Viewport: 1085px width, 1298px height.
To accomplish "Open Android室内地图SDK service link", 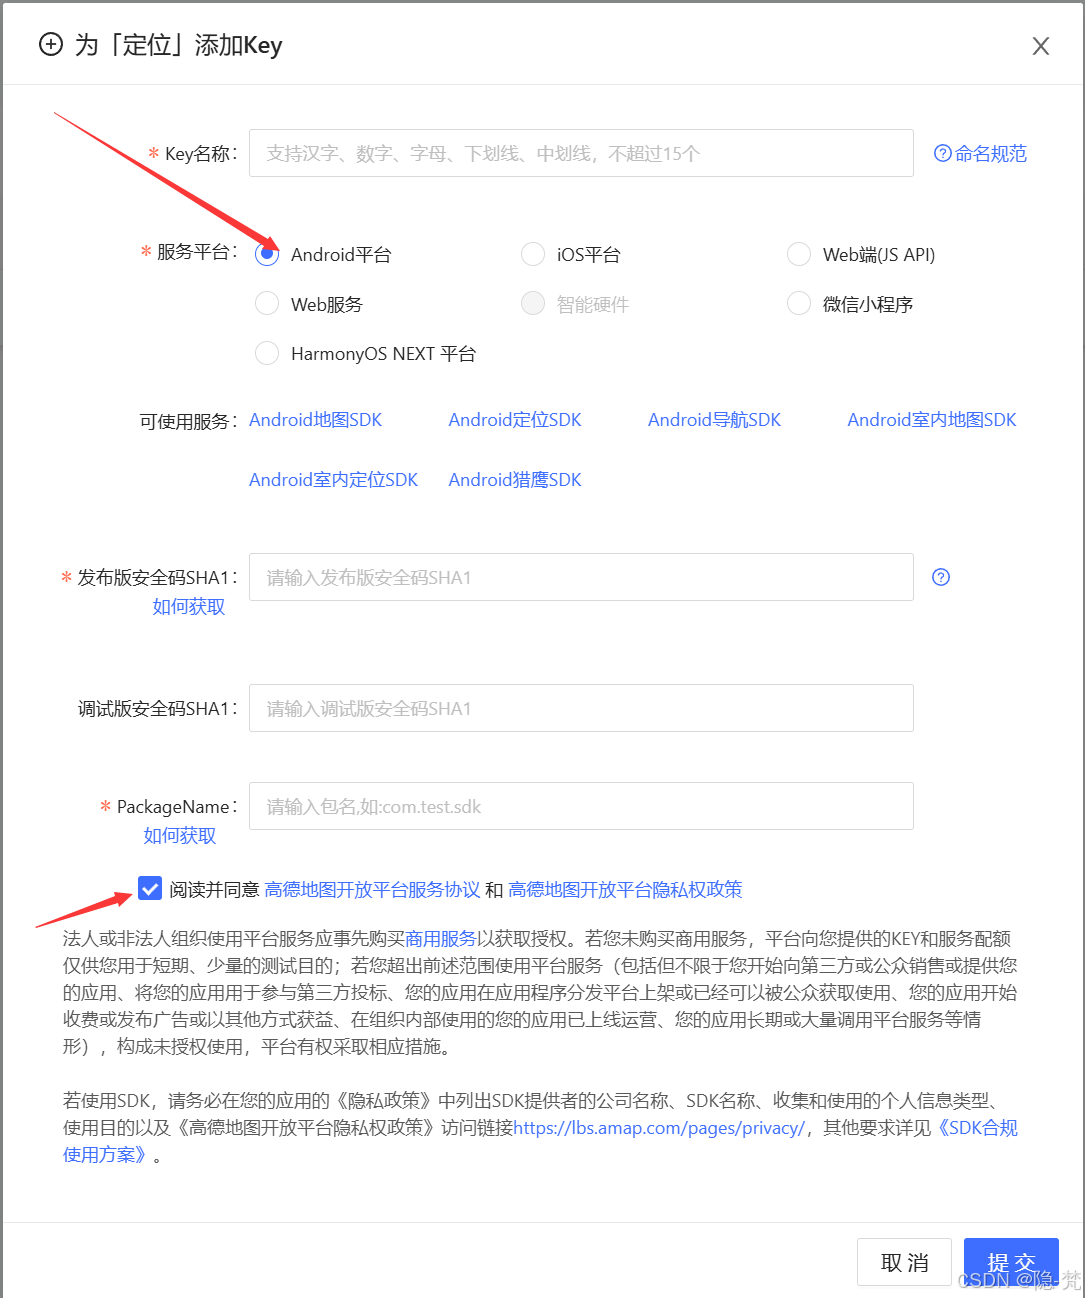I will point(932,420).
